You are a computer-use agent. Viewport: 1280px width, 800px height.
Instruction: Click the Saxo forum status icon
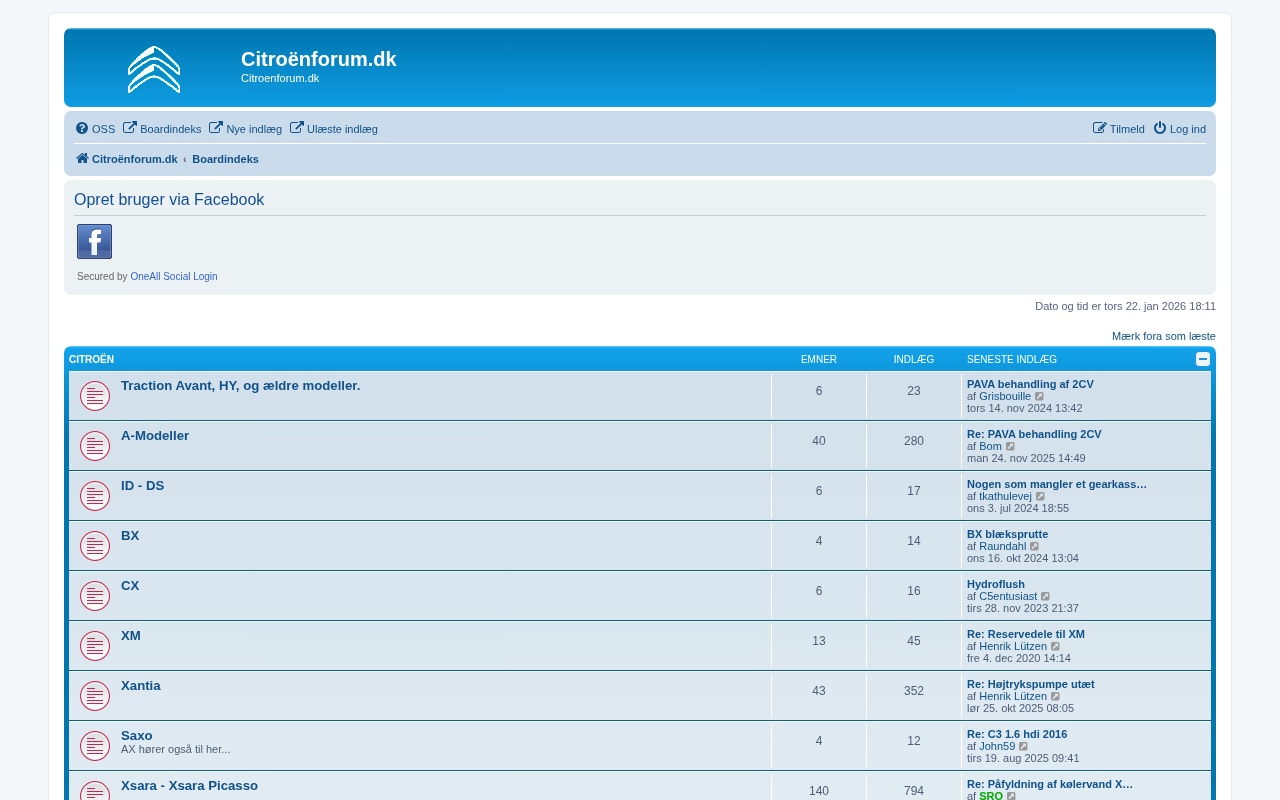[x=95, y=746]
